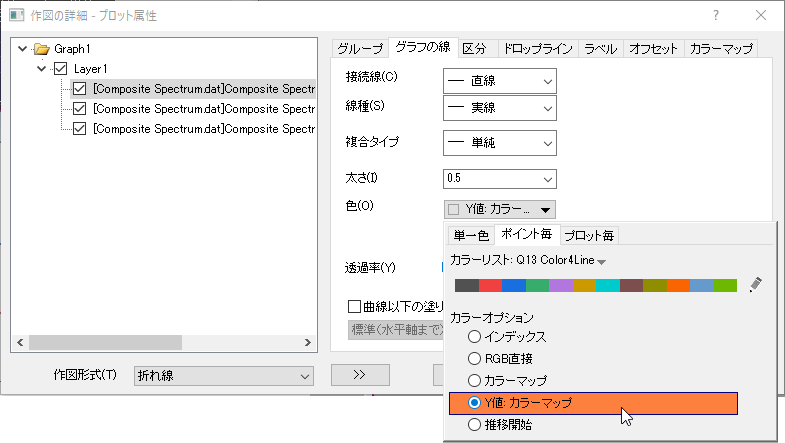This screenshot has width=785, height=443.
Task: Switch to the カラーマップ tab
Action: [721, 49]
